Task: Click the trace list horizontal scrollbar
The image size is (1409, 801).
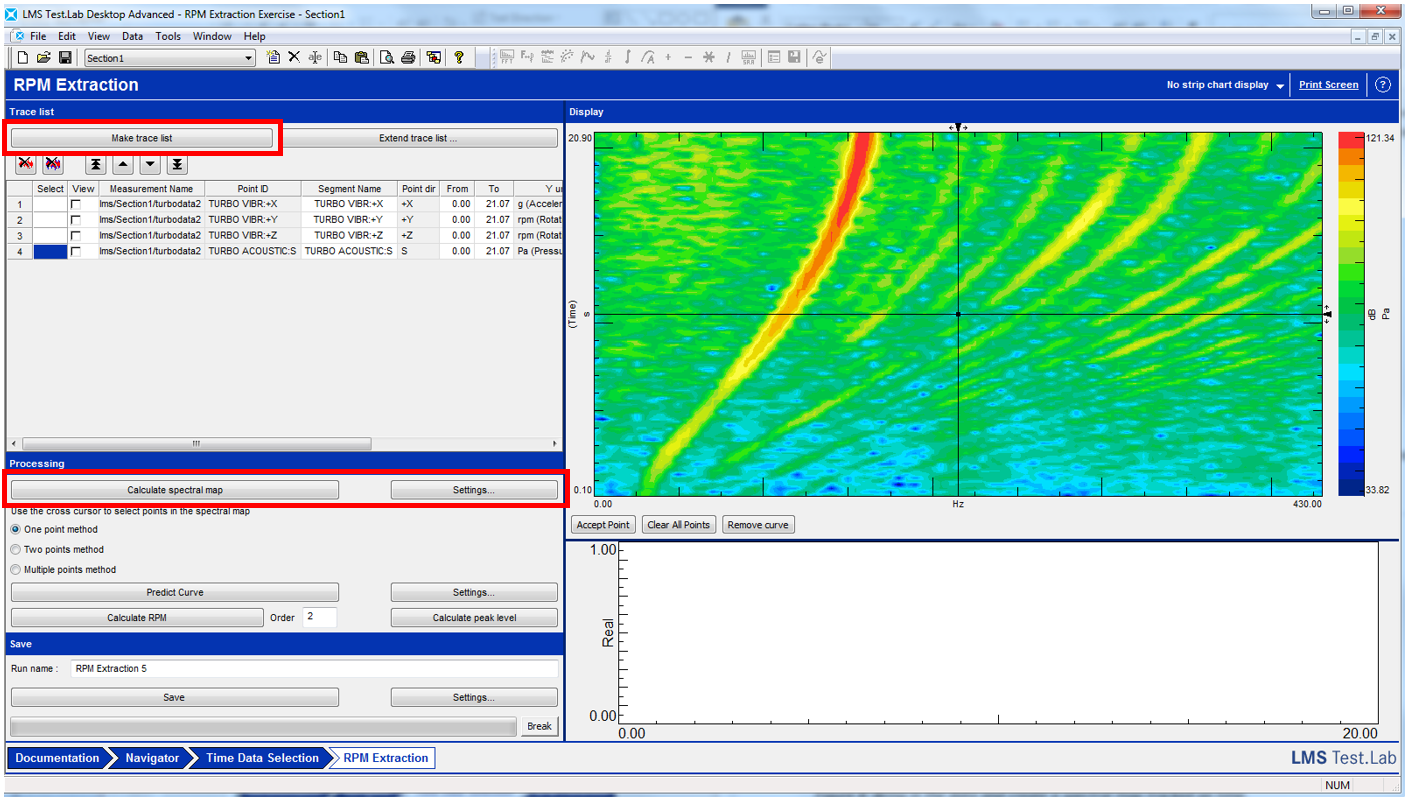Action: pyautogui.click(x=196, y=443)
